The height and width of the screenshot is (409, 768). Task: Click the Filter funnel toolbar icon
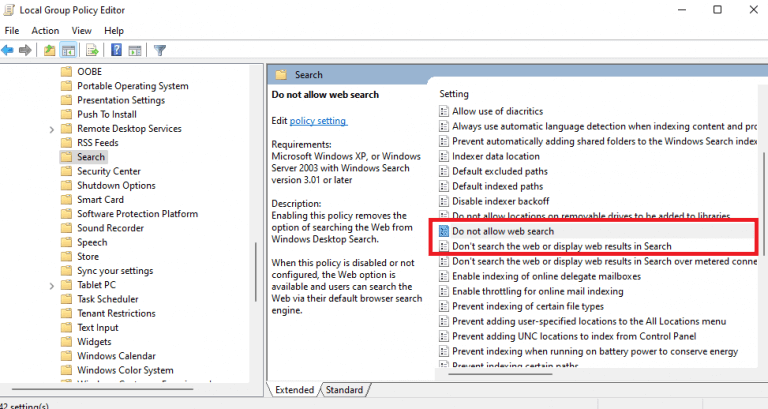coord(160,50)
